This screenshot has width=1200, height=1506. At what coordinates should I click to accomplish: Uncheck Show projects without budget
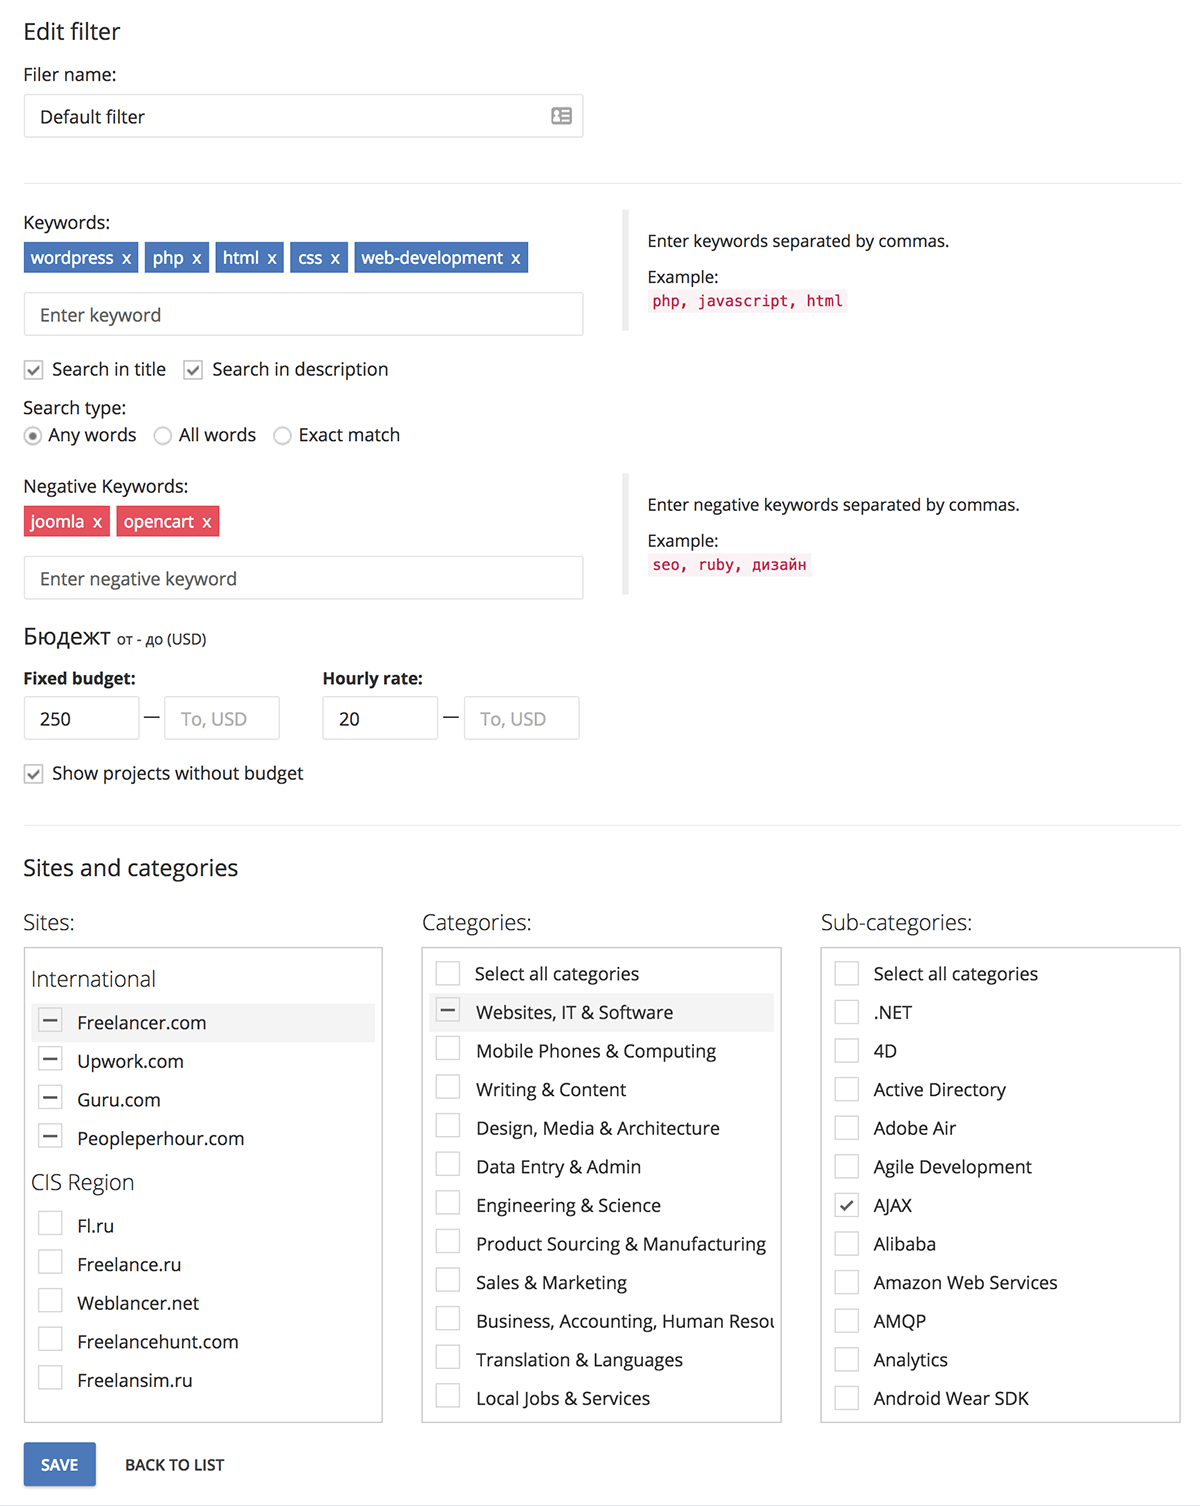[x=34, y=774]
